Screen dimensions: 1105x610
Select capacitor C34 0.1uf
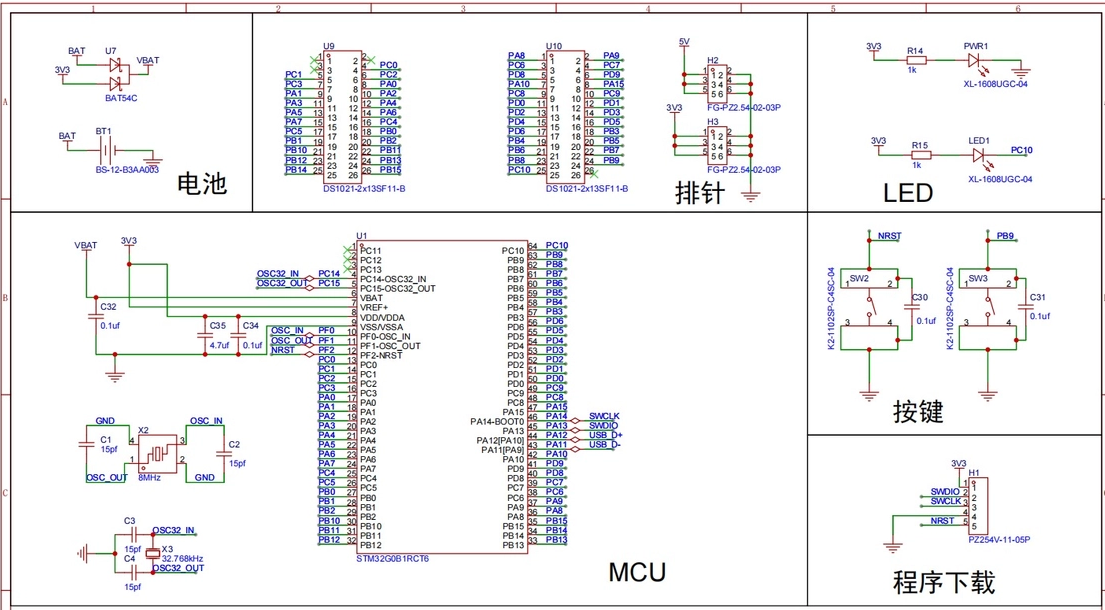(238, 336)
